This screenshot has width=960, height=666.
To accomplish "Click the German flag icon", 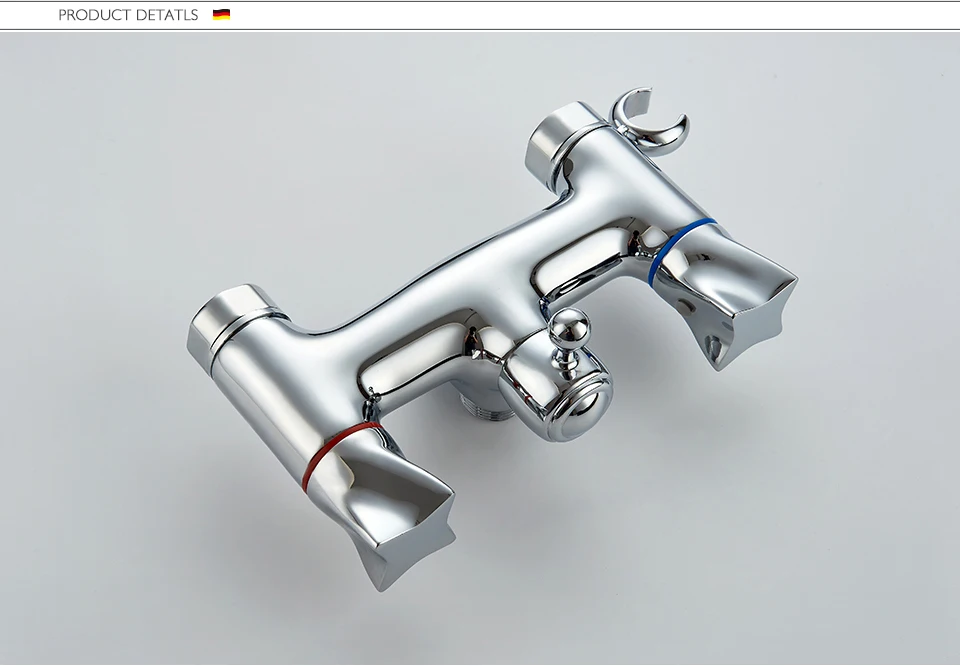I will point(221,15).
